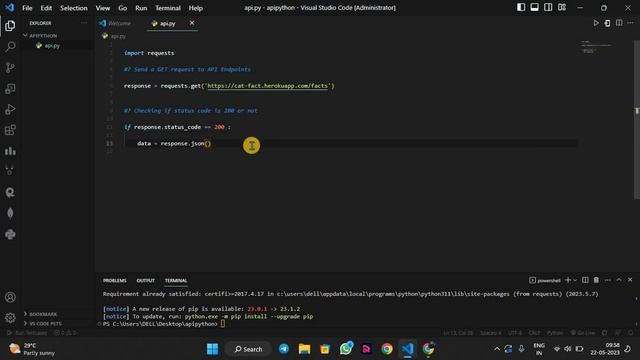This screenshot has width=640, height=360.
Task: Toggle Secondary Side Bar layout button
Action: [548, 7]
